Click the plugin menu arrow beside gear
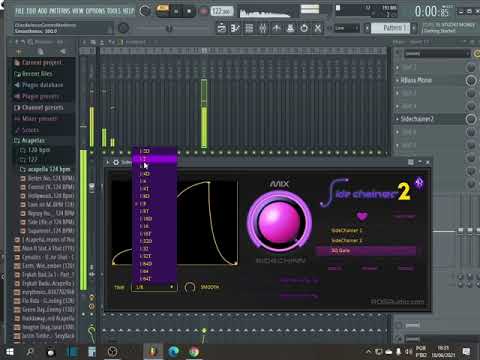The width and height of the screenshot is (480, 360). [108, 162]
